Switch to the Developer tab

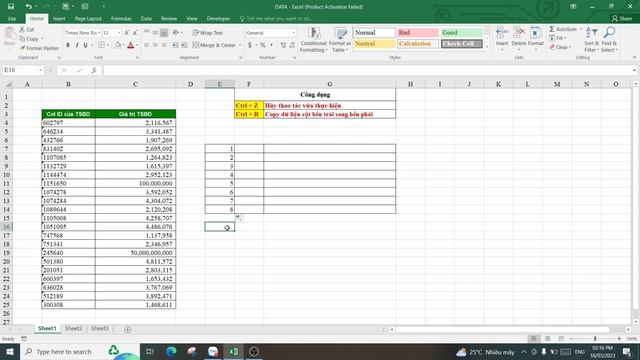pos(218,19)
